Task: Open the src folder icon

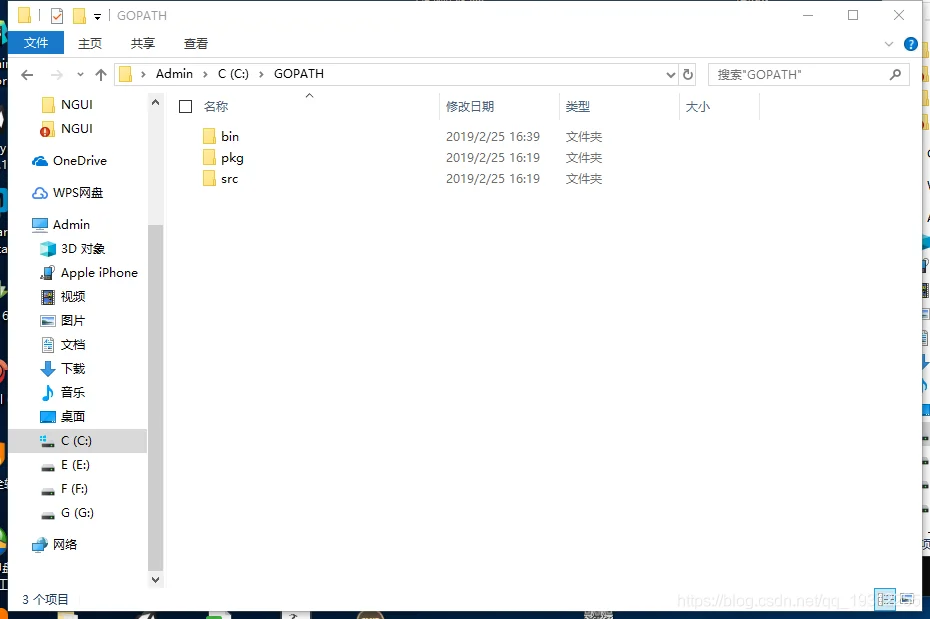Action: click(209, 178)
